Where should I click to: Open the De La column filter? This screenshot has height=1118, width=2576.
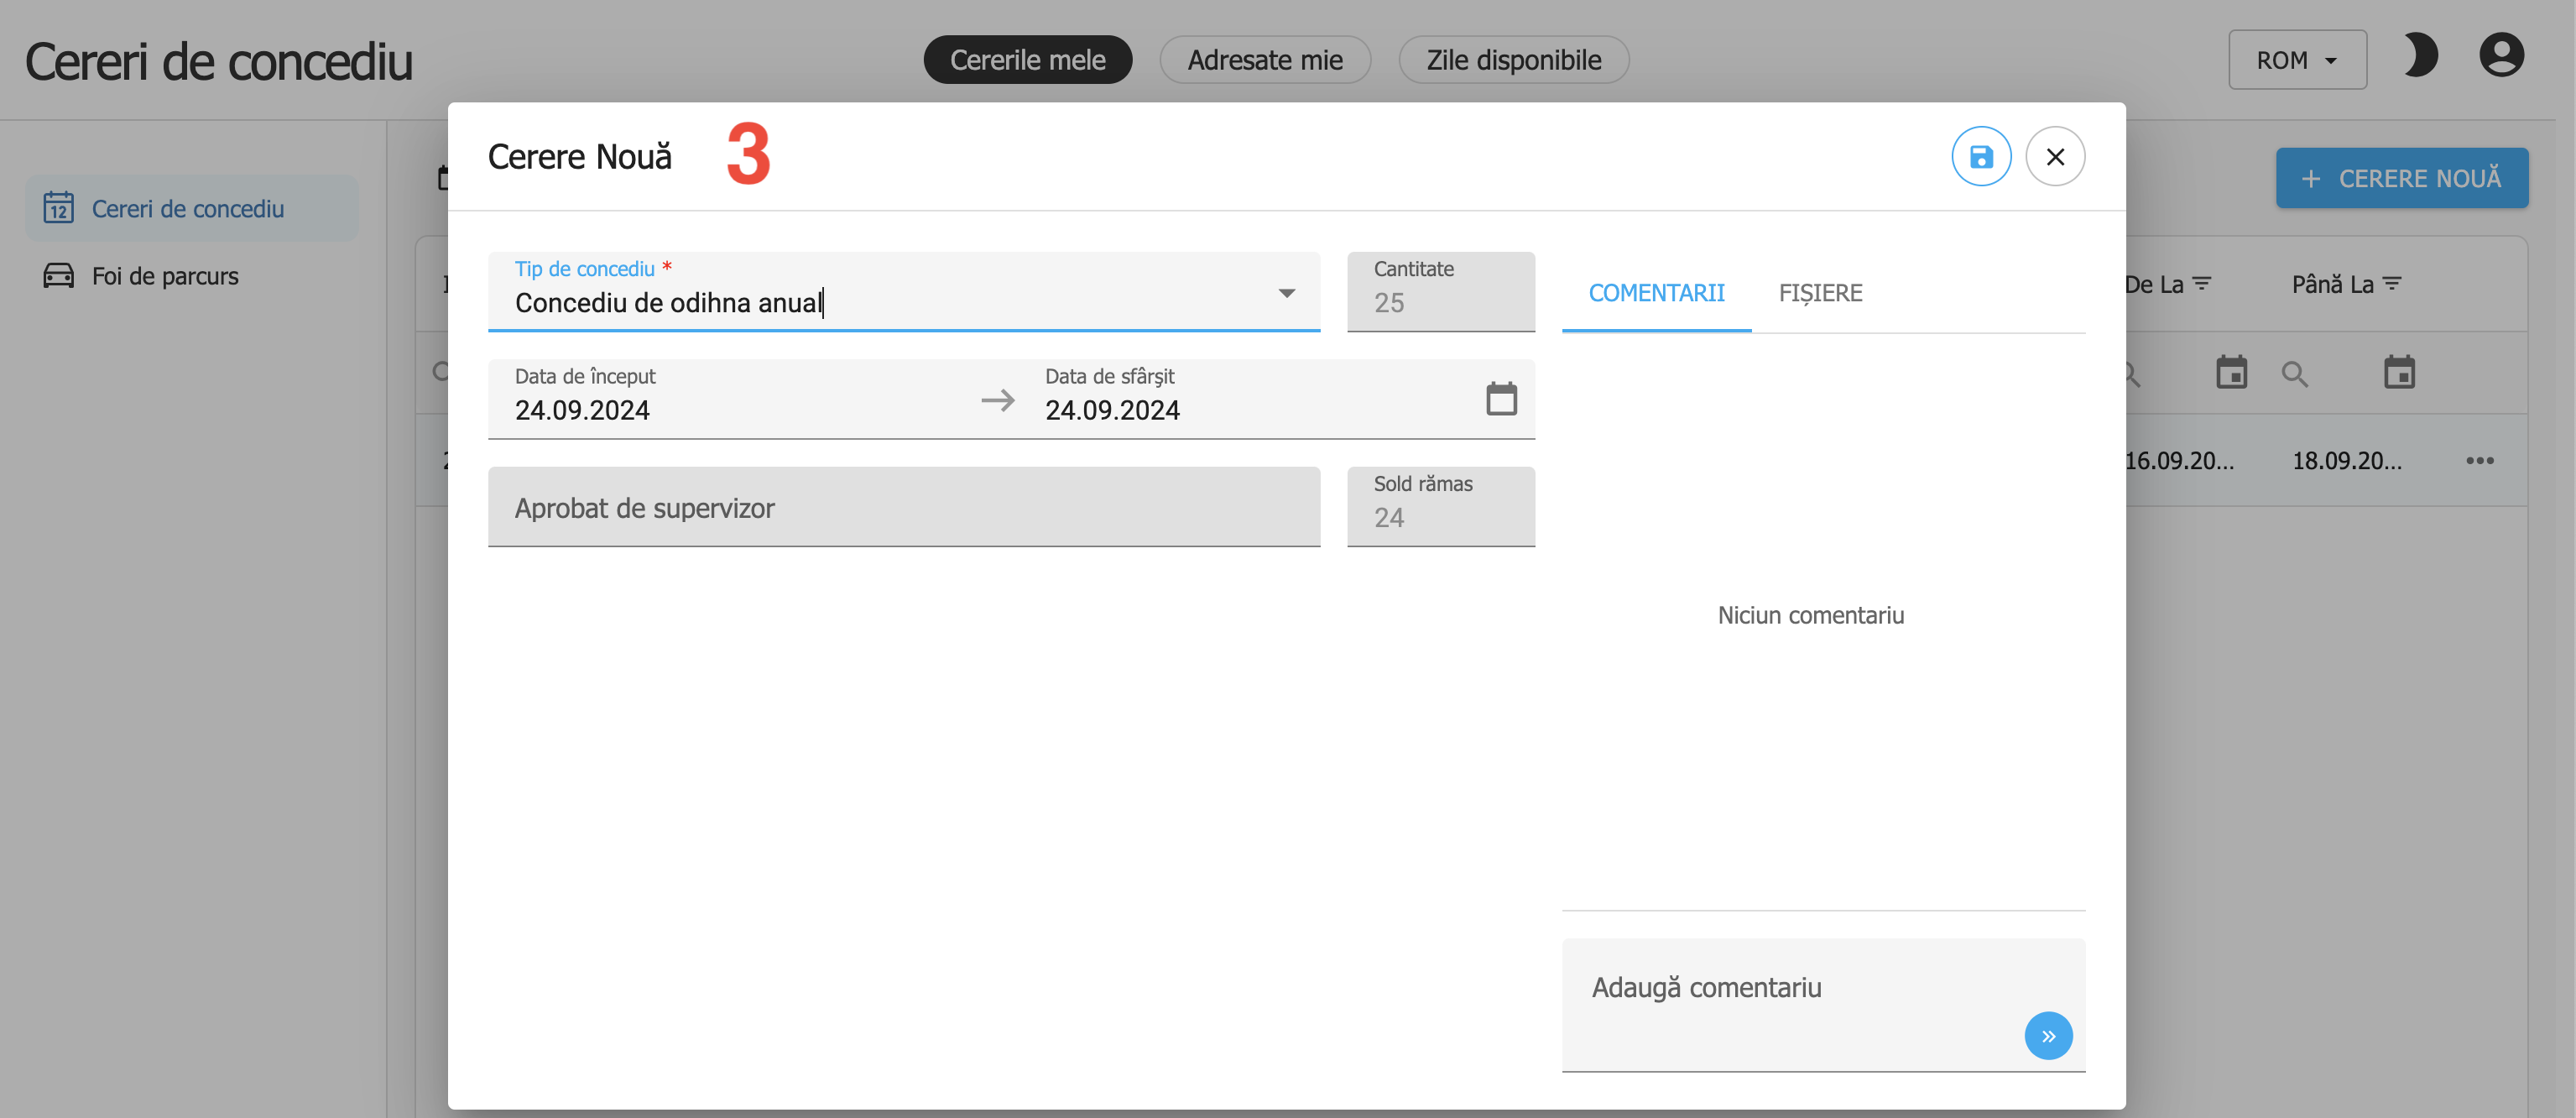pos(2202,284)
